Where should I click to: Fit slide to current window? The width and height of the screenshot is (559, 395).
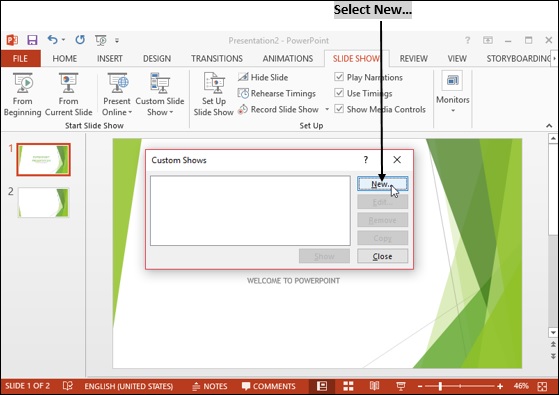click(542, 386)
